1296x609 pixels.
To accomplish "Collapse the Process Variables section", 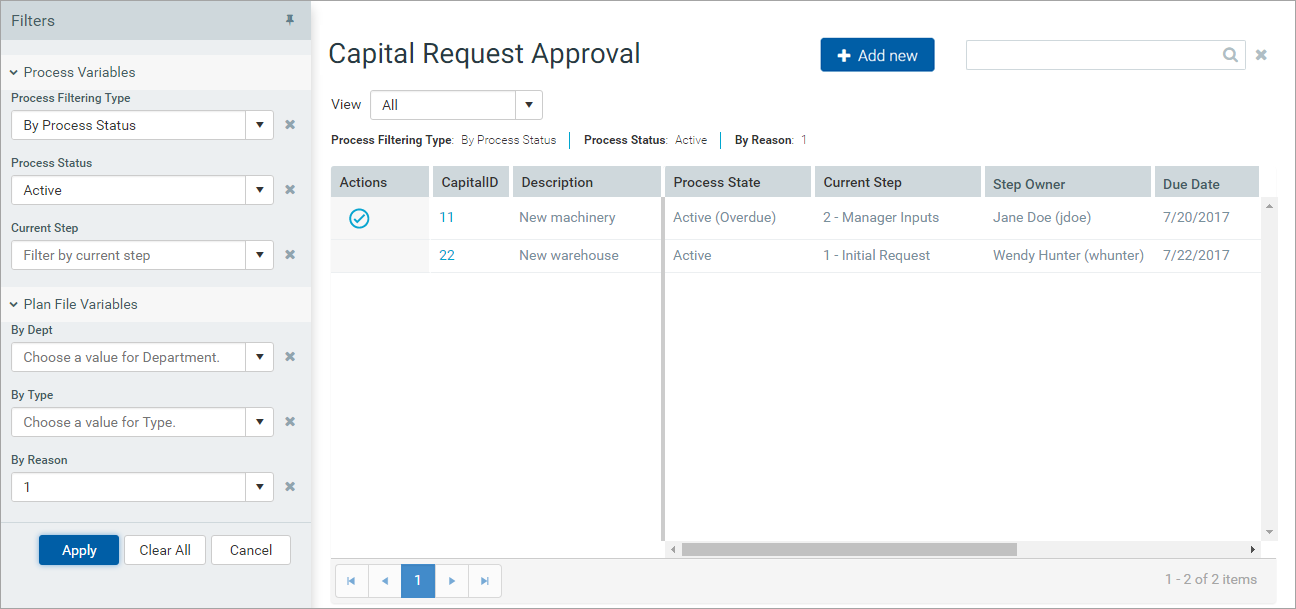I will pyautogui.click(x=15, y=72).
